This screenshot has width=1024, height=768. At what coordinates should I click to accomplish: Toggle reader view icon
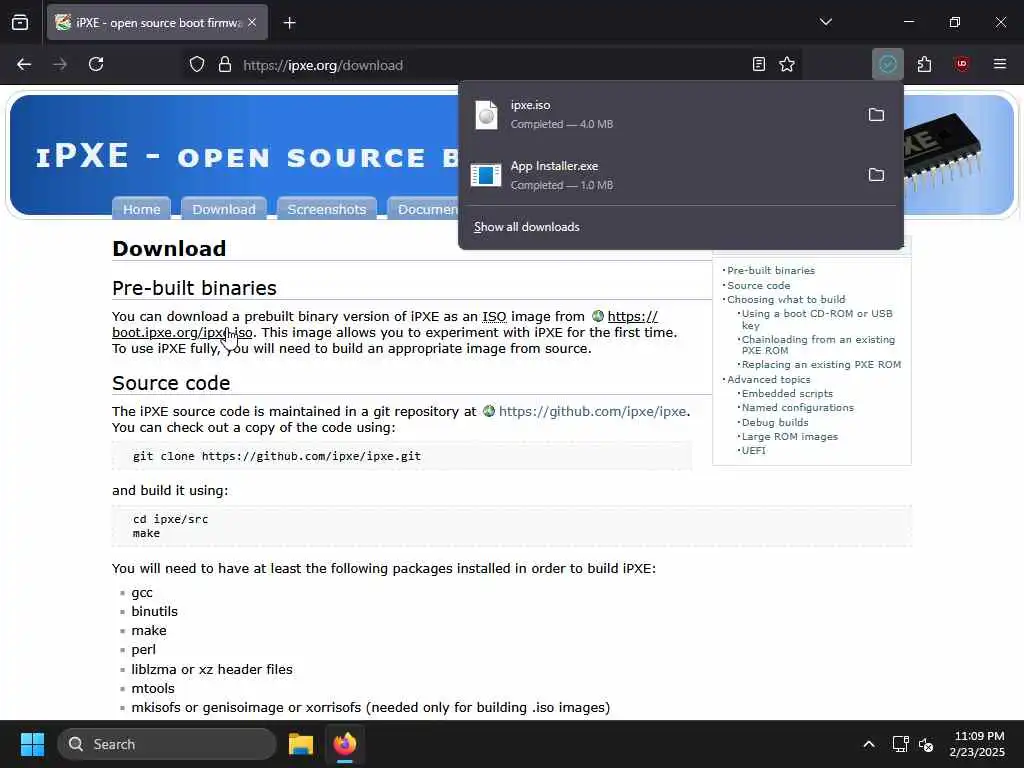tap(758, 64)
